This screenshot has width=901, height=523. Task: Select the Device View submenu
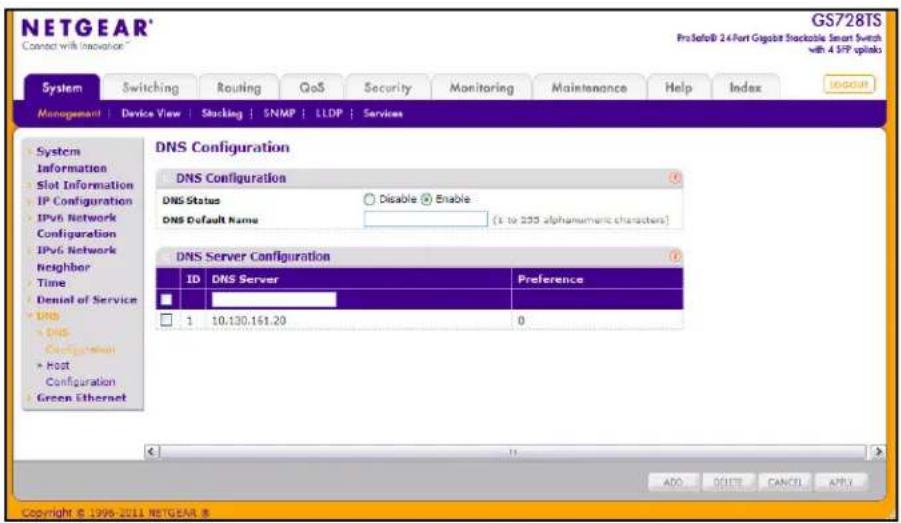(151, 113)
